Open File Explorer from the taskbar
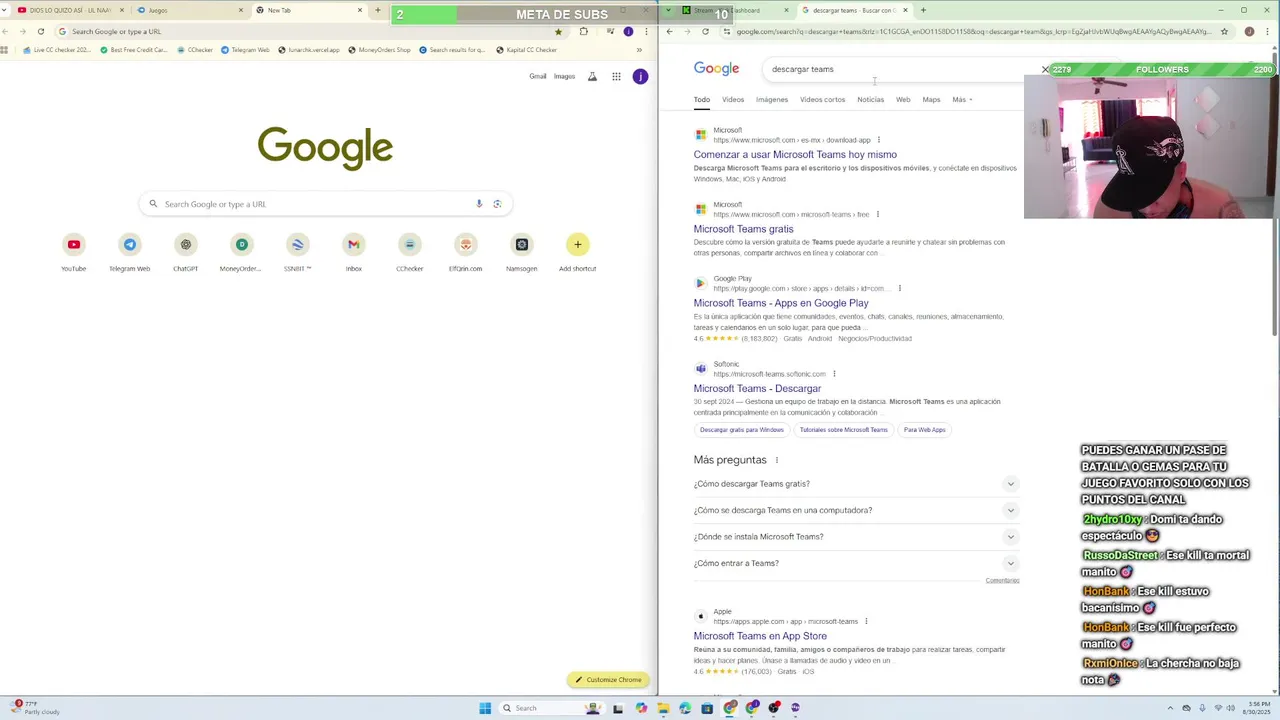Screen dimensions: 1280x720 (x=663, y=708)
